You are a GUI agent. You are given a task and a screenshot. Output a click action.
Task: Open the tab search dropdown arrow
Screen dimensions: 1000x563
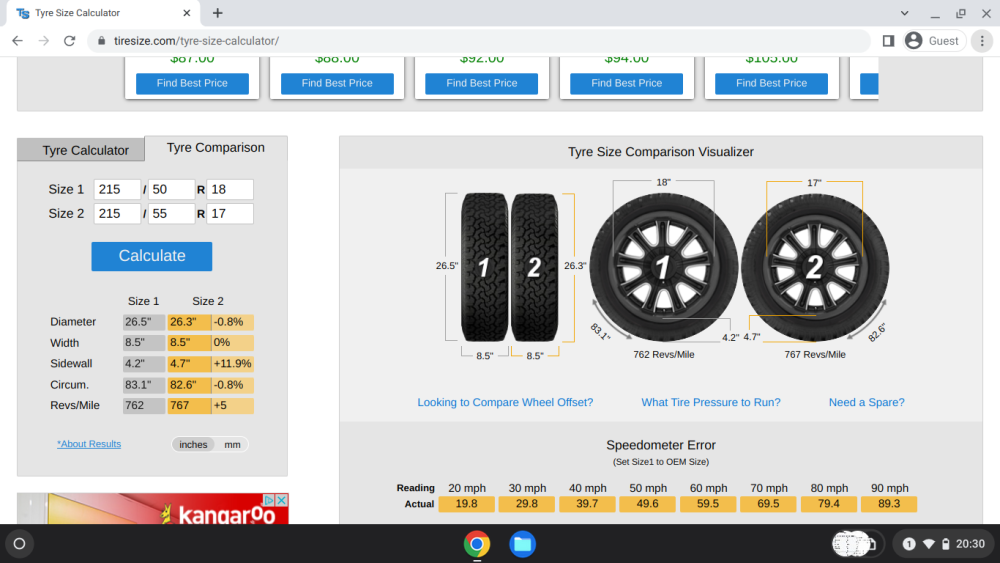point(904,13)
